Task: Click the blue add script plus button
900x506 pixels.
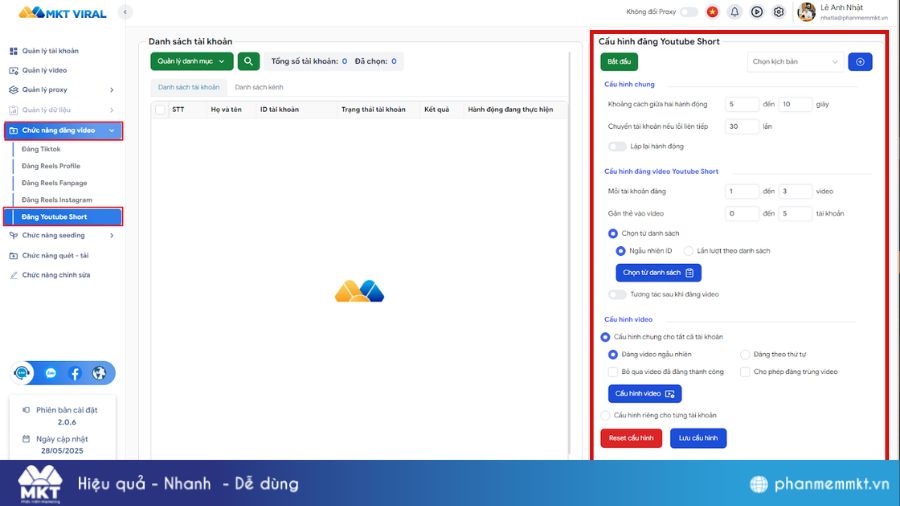Action: [860, 62]
